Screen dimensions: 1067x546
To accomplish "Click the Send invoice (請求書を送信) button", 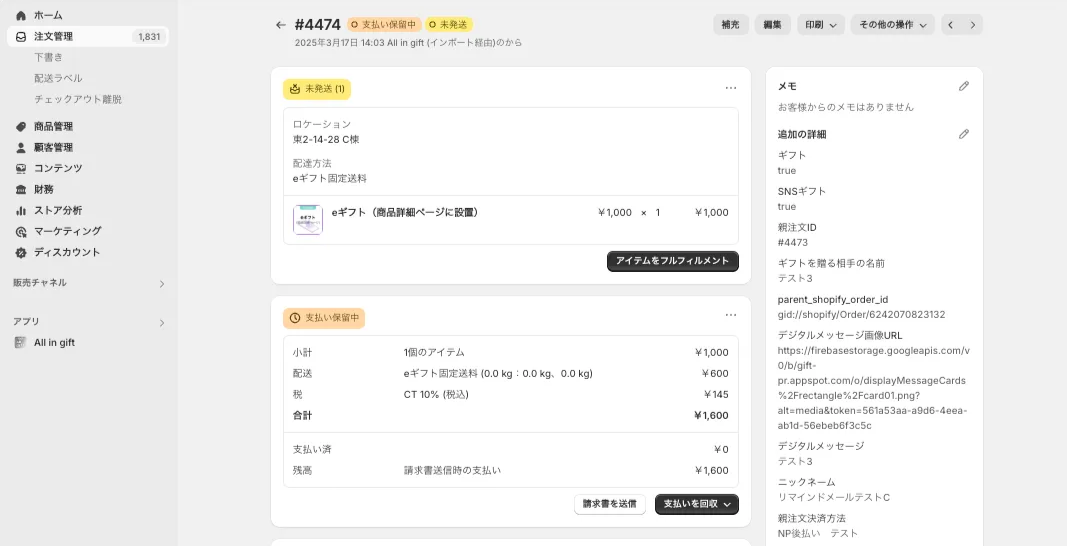I will [609, 504].
